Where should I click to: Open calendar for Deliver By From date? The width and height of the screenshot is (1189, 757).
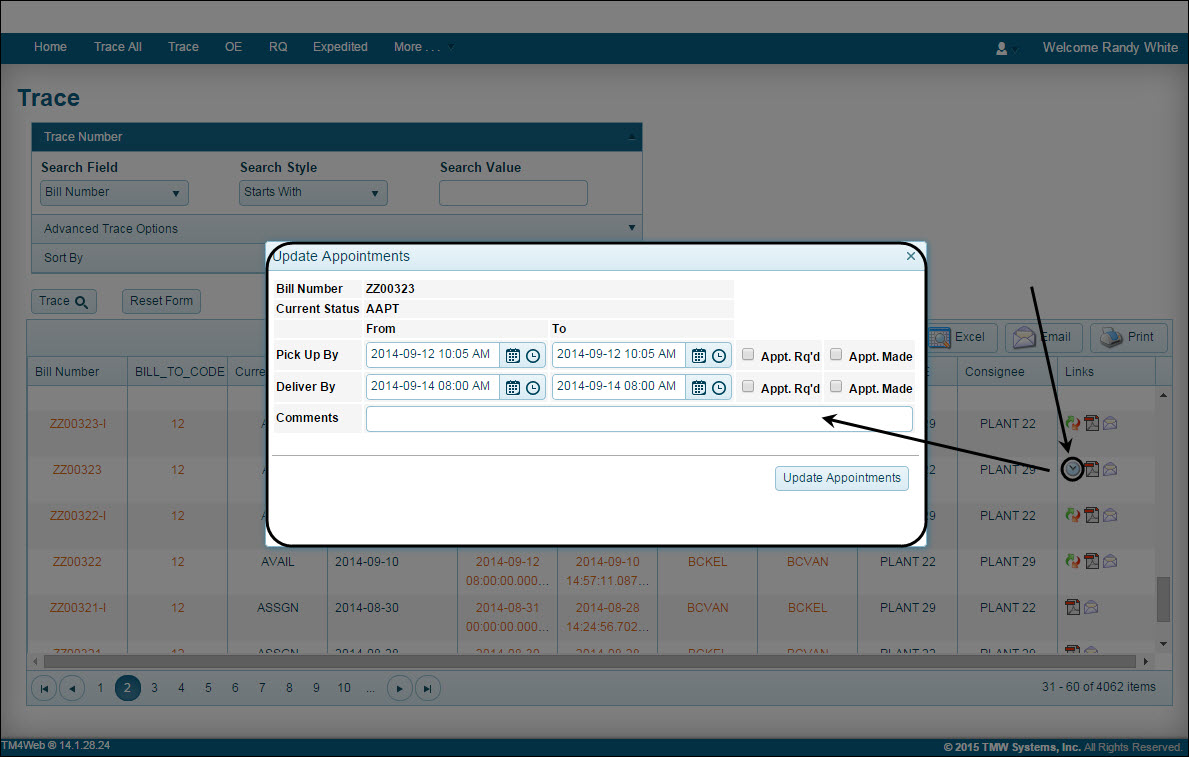[x=513, y=388]
